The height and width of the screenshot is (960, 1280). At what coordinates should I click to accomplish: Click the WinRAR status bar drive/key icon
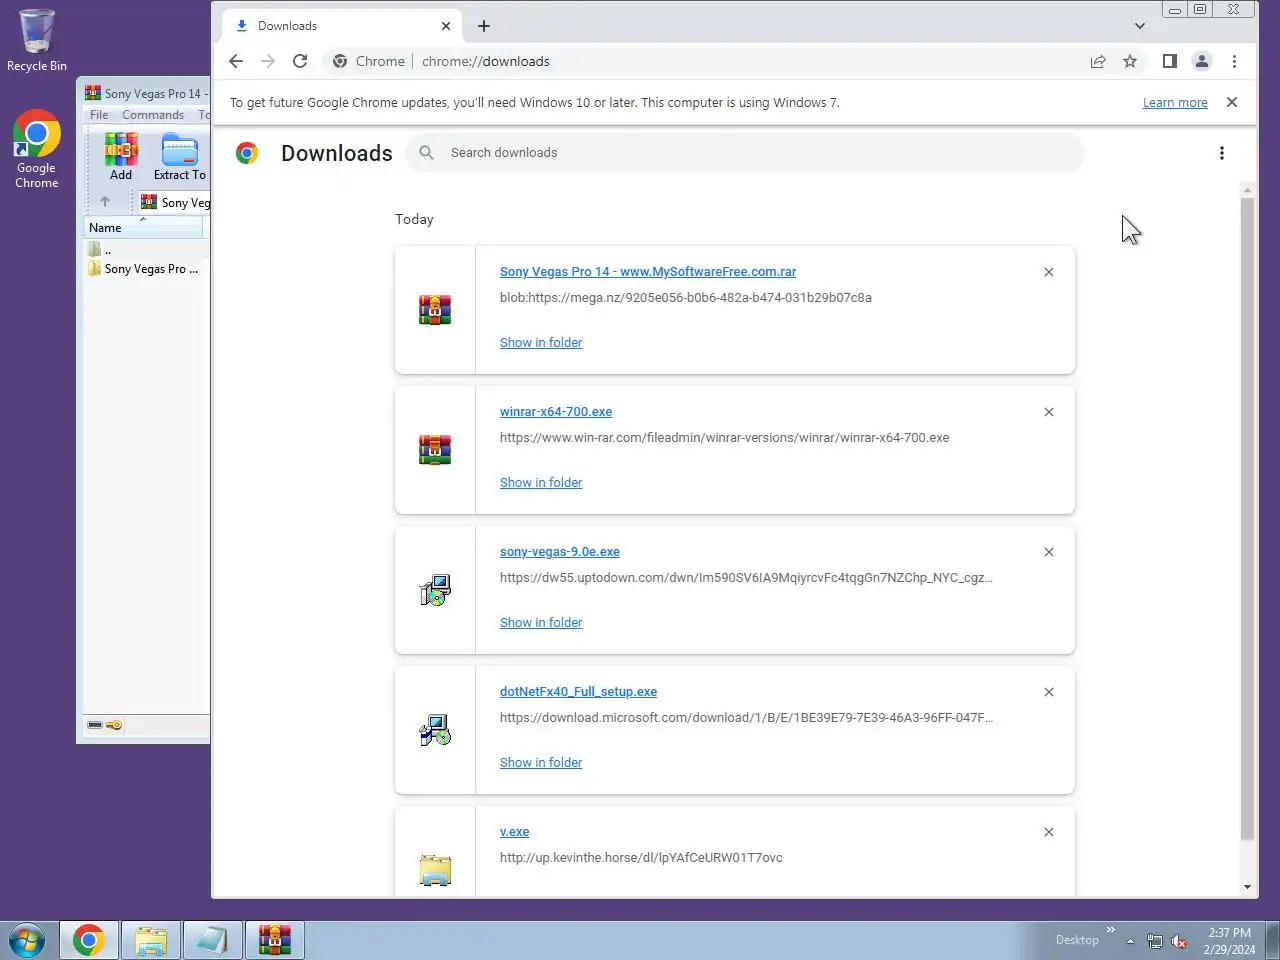(104, 725)
